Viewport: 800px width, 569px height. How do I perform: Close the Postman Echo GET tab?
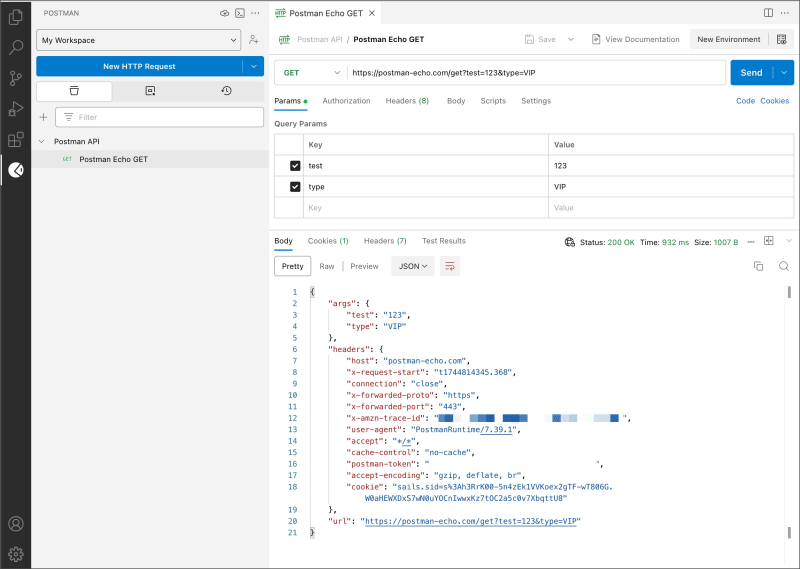[372, 13]
